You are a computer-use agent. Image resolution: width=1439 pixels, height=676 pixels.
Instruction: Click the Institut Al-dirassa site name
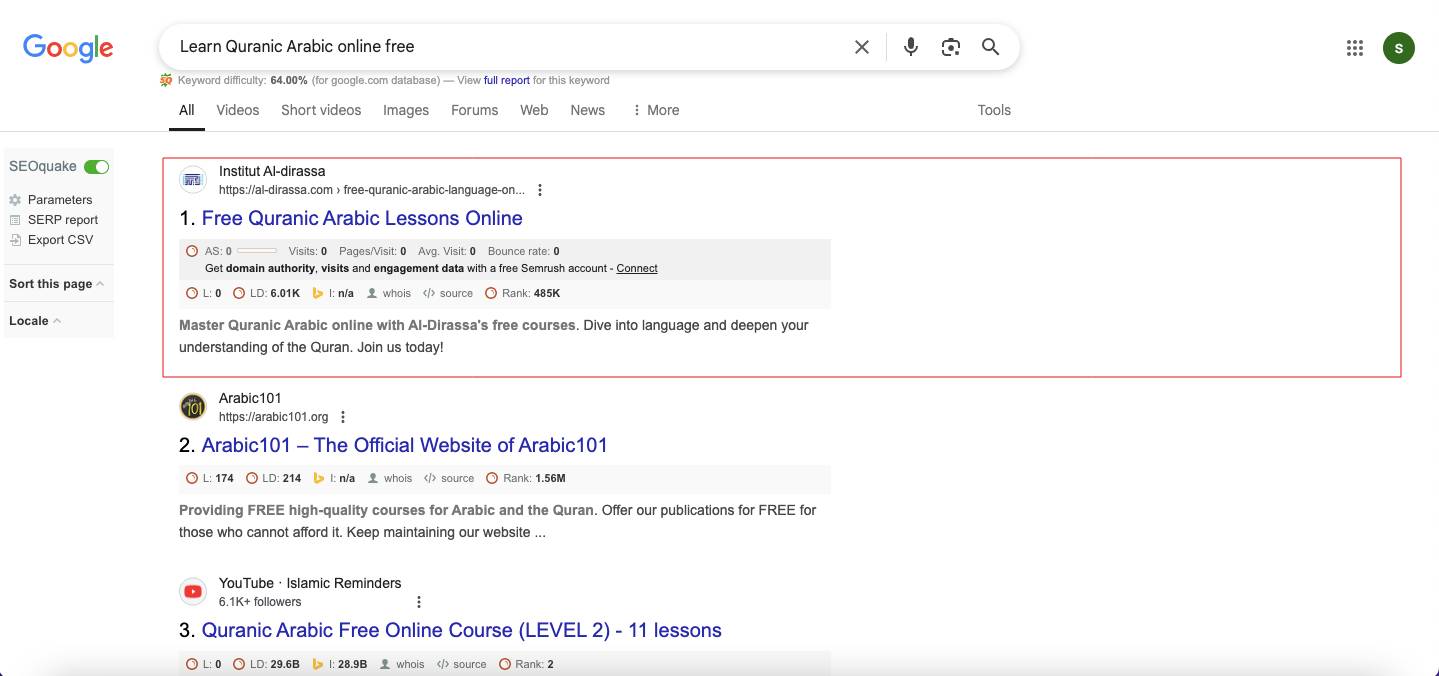[272, 171]
